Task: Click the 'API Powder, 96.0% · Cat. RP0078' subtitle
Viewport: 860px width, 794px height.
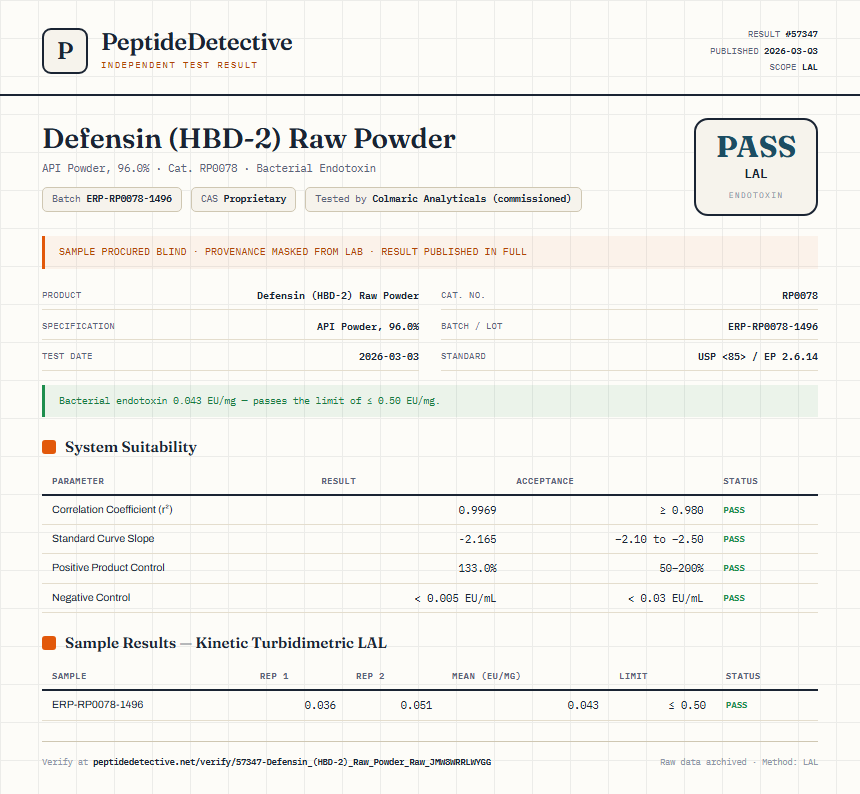Action: point(209,168)
